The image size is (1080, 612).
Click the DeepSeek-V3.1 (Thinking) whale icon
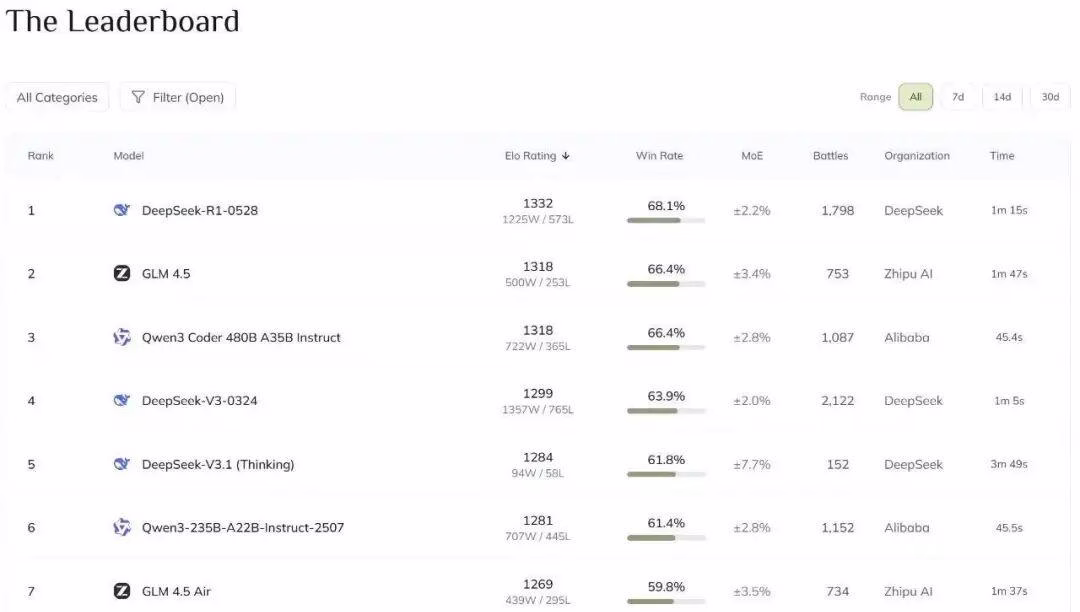122,464
